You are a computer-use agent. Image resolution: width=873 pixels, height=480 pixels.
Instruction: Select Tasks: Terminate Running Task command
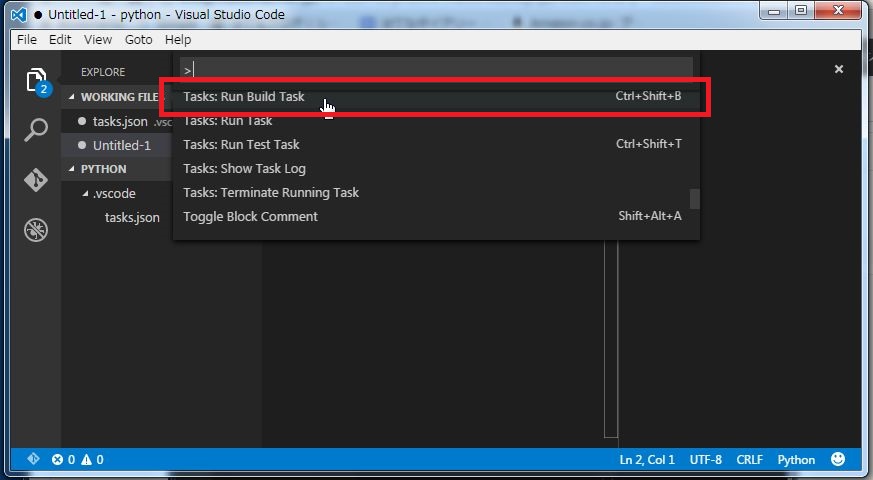436,192
